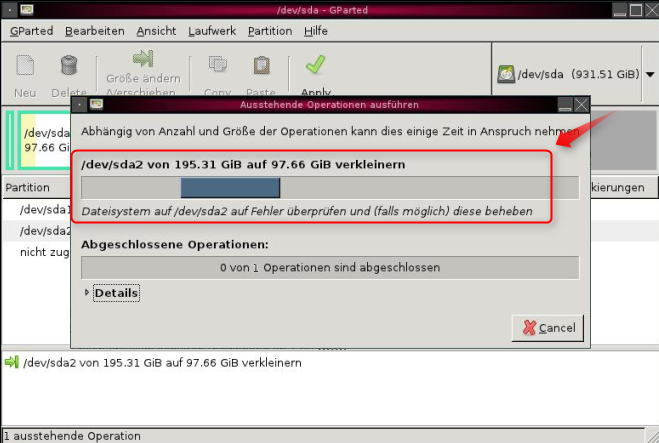This screenshot has height=443, width=659.
Task: Click the Cancel button in dialog
Action: pyautogui.click(x=548, y=328)
